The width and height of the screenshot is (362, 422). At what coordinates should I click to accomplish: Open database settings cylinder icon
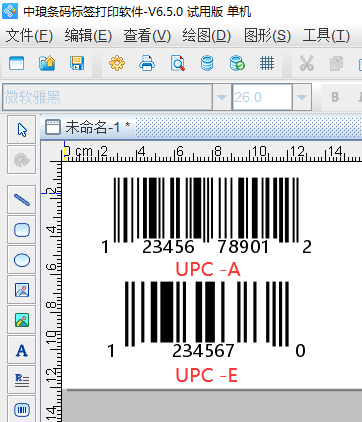(207, 63)
